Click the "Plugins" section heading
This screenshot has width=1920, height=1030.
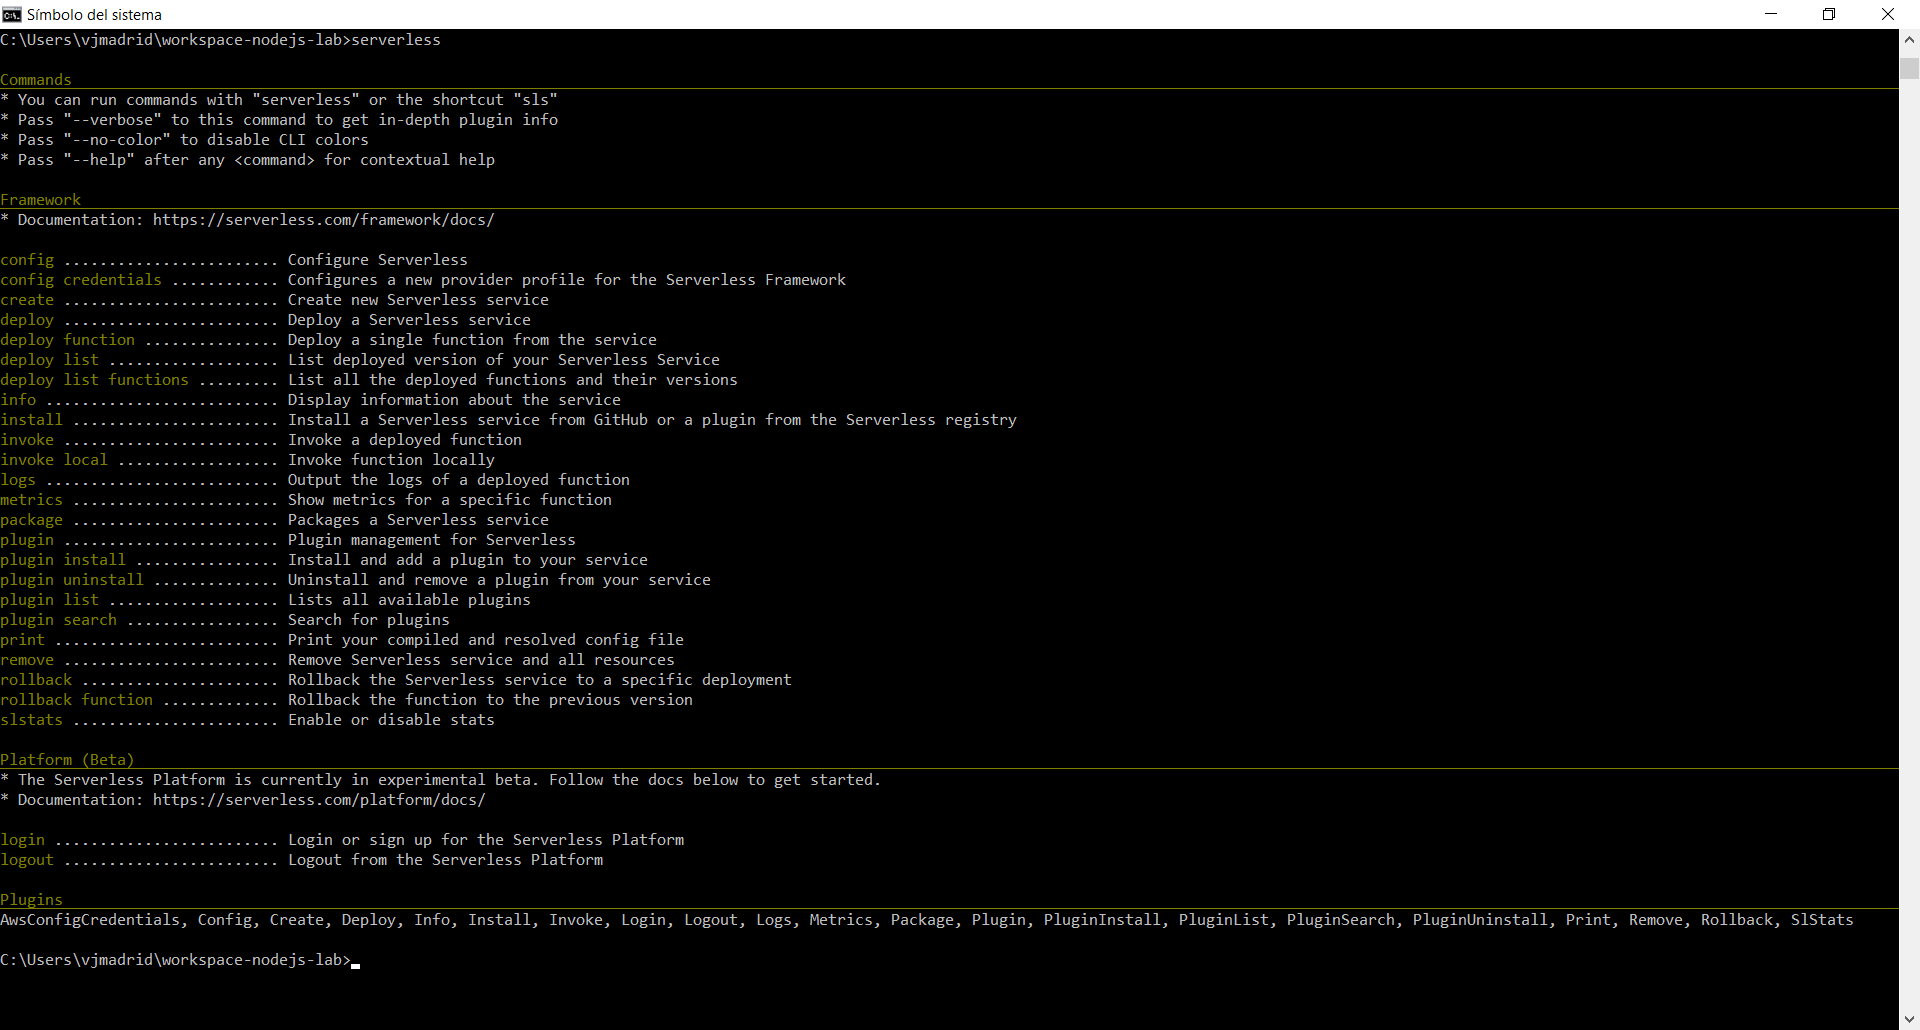(x=31, y=900)
